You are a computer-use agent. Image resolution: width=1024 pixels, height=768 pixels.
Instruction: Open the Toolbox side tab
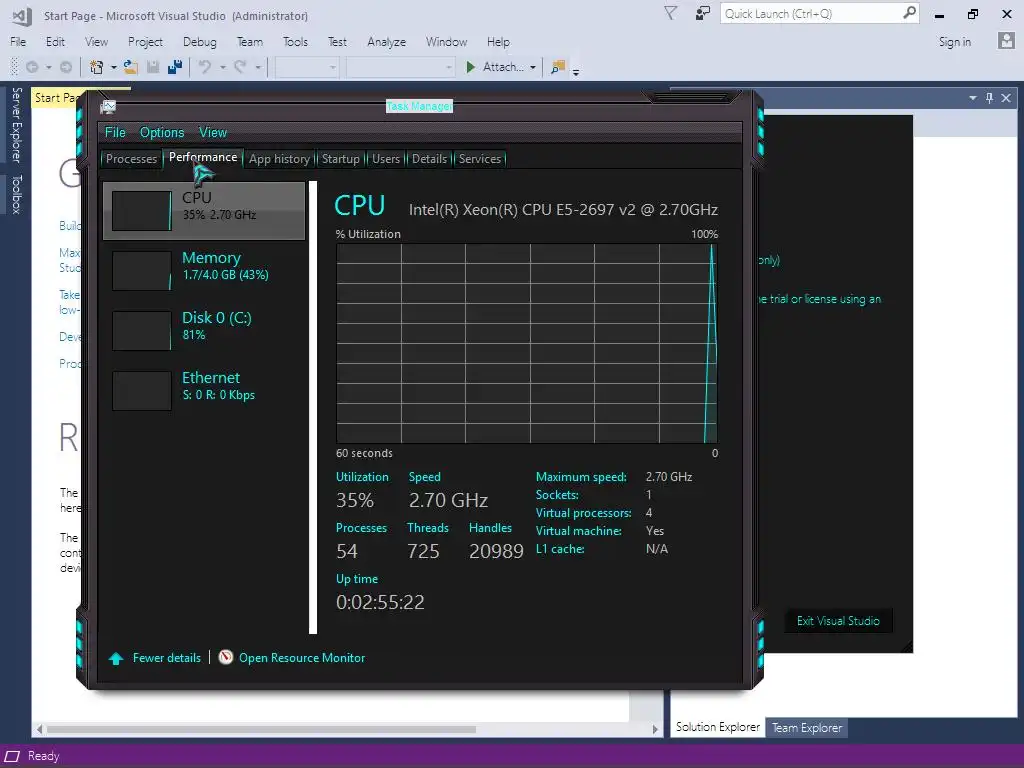[x=17, y=194]
